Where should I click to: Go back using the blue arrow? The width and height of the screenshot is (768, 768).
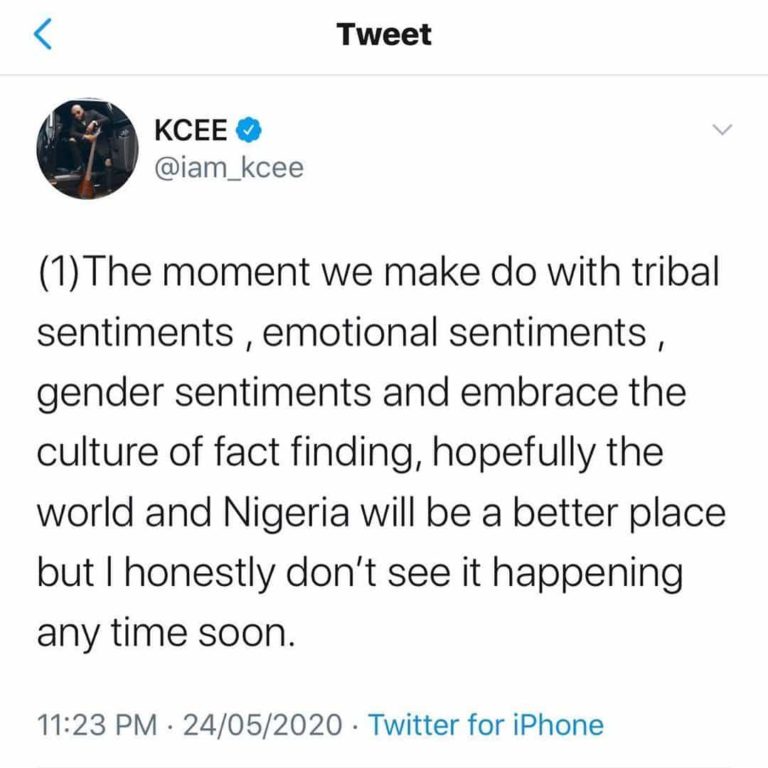43,34
